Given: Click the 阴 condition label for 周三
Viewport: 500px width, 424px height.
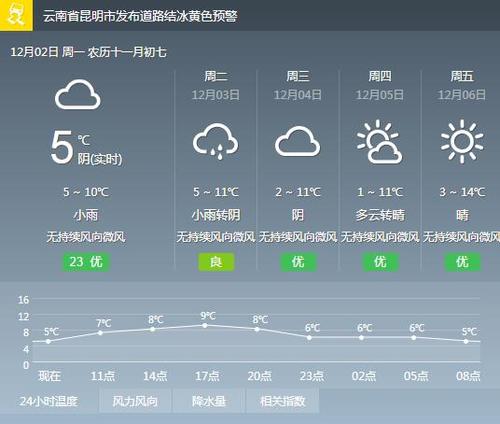Looking at the screenshot, I should (x=298, y=215).
